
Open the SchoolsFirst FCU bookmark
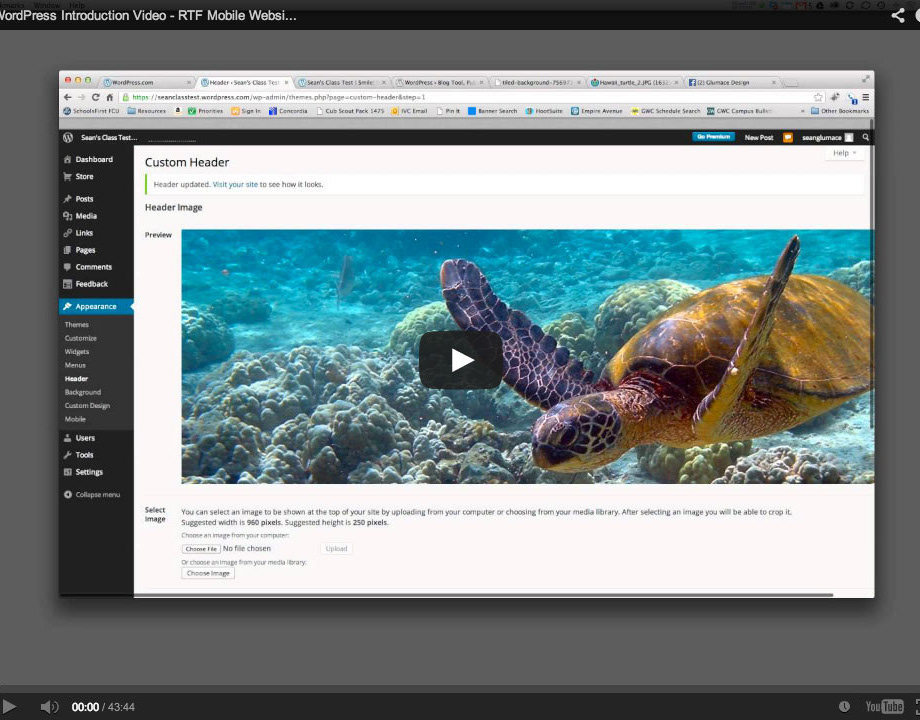91,111
